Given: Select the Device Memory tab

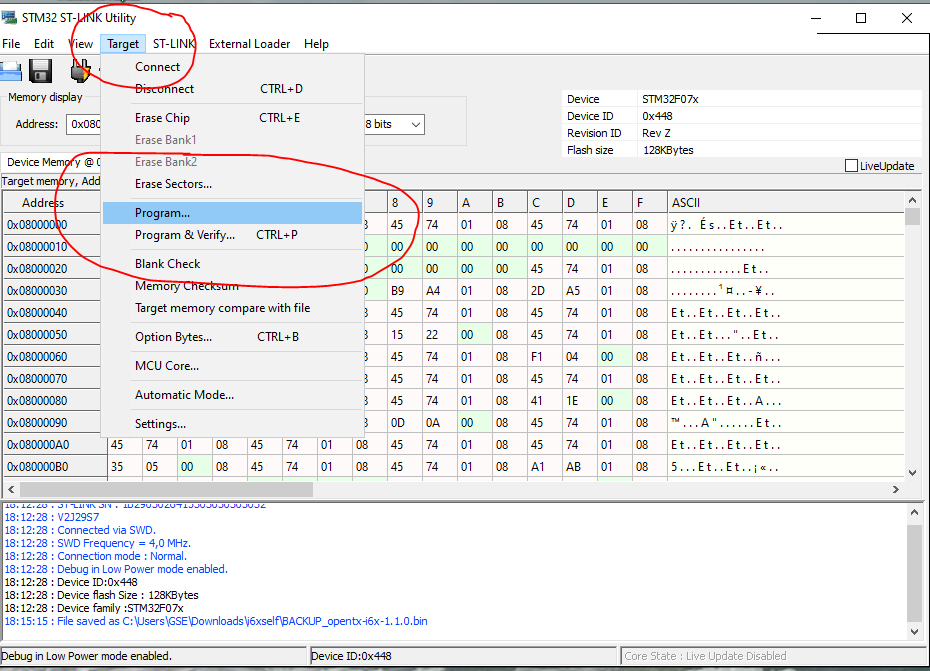Looking at the screenshot, I should point(52,162).
